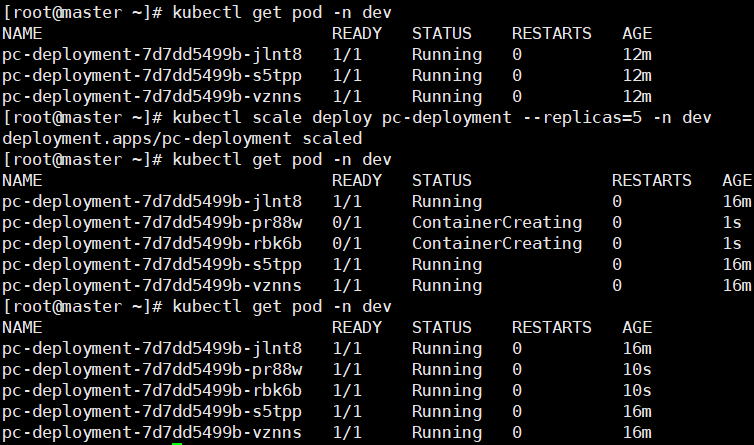The width and height of the screenshot is (754, 445).
Task: Click the READY header in the first table
Action: [x=356, y=33]
